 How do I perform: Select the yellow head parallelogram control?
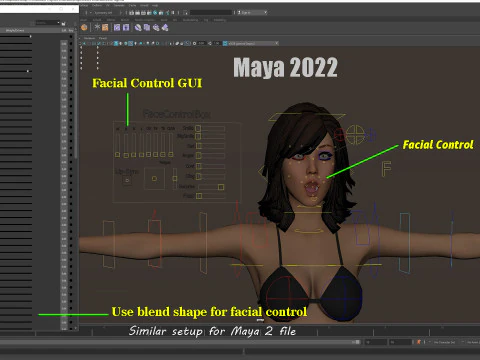click(307, 117)
